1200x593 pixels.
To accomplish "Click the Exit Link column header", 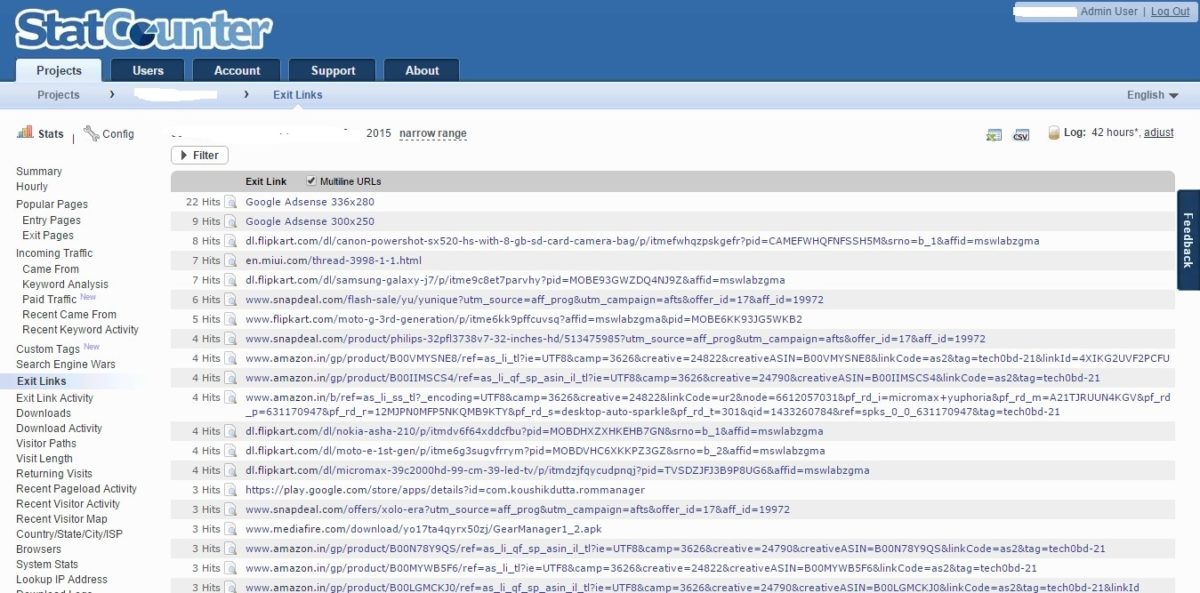I will click(x=266, y=182).
